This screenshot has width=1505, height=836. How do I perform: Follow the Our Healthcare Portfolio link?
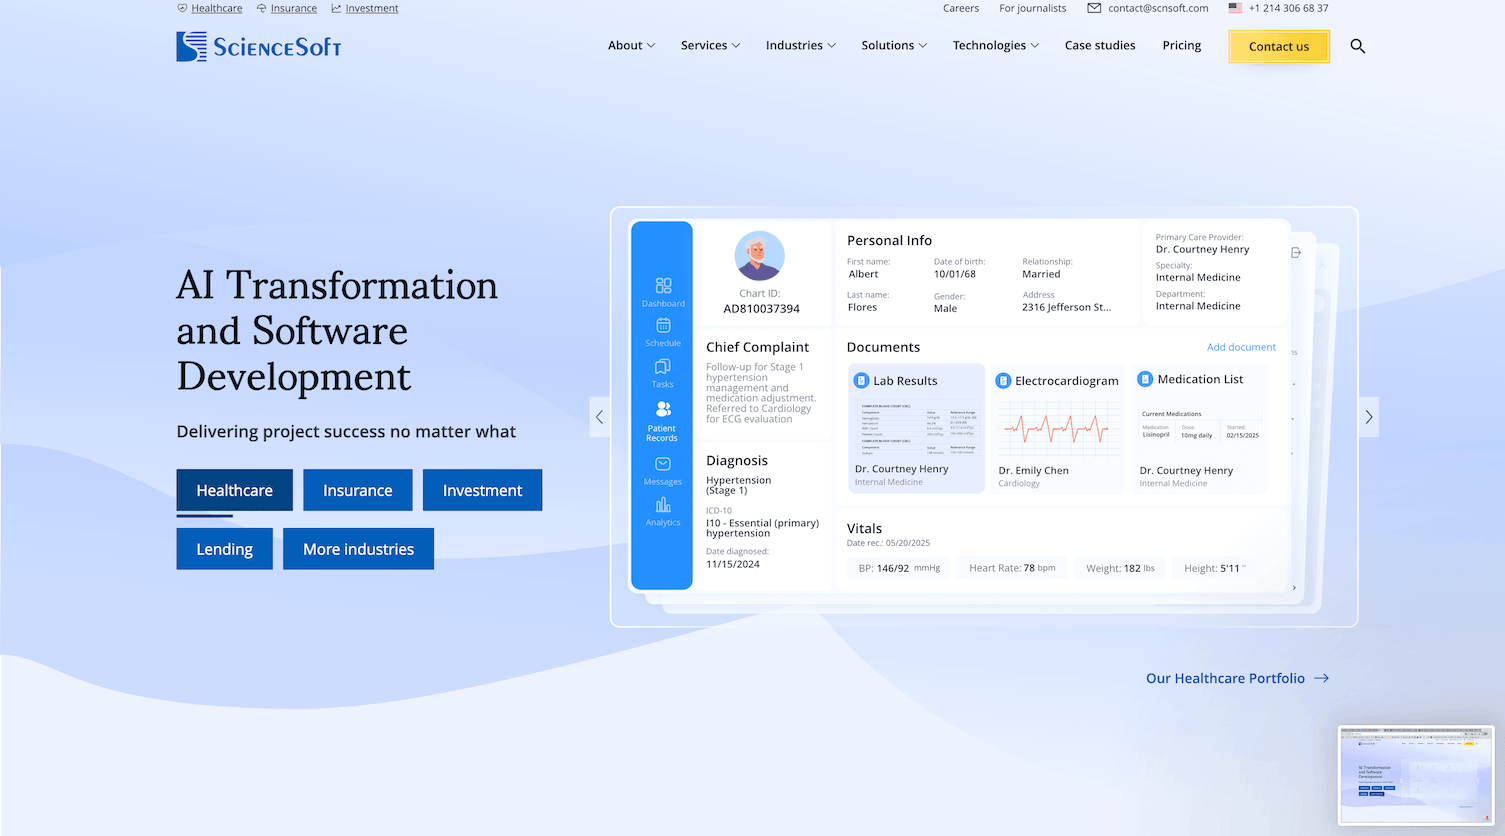click(1238, 678)
